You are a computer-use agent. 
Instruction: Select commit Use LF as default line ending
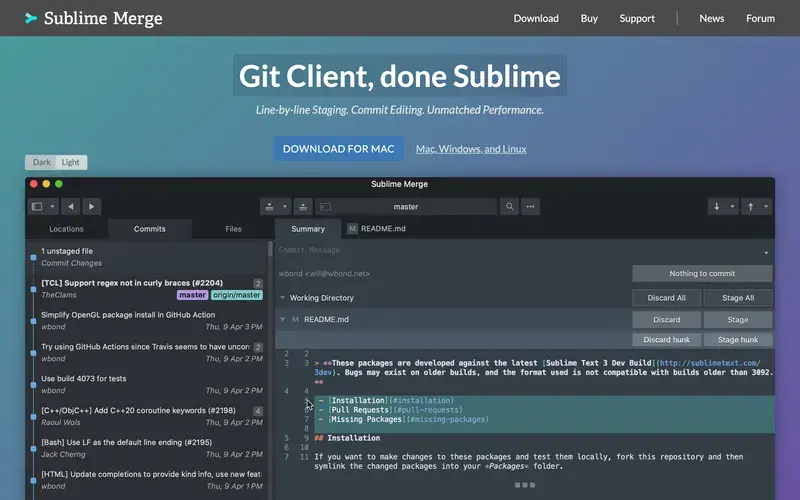(x=148, y=448)
